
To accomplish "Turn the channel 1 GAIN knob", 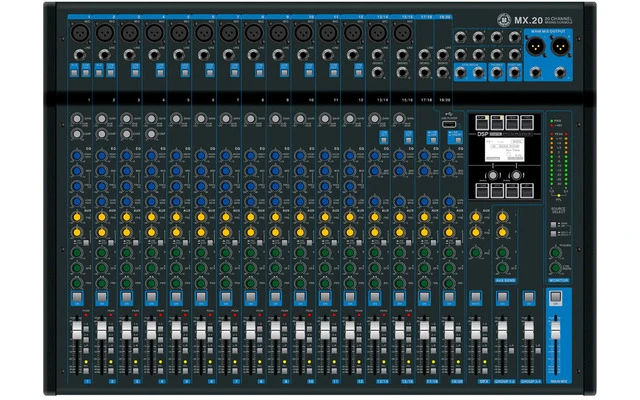I will [x=76, y=119].
